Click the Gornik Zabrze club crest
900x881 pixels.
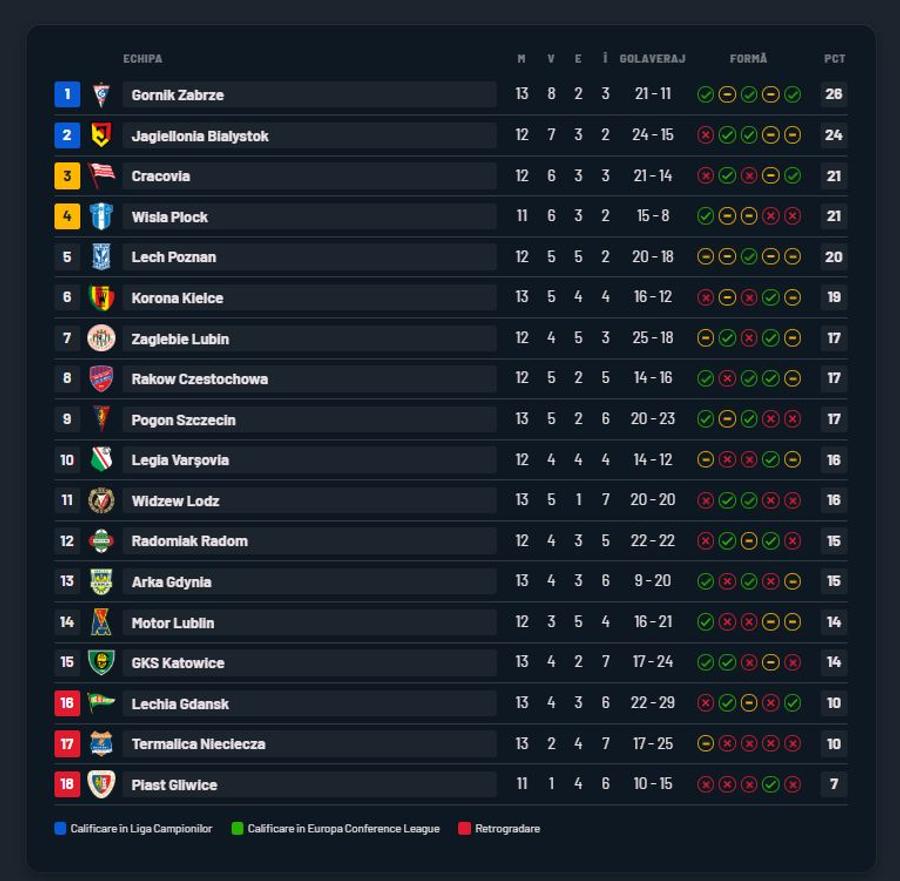[x=102, y=94]
